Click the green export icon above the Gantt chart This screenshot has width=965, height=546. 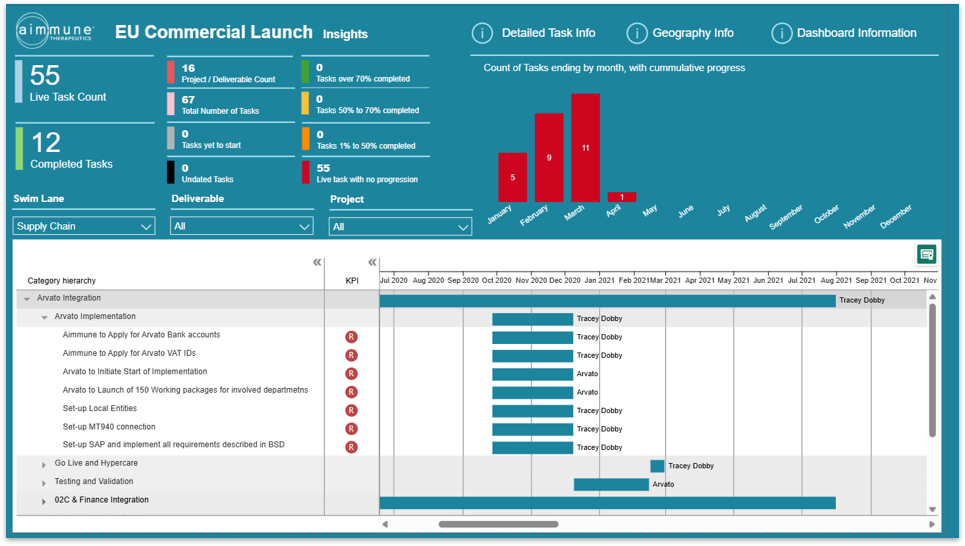(x=926, y=254)
